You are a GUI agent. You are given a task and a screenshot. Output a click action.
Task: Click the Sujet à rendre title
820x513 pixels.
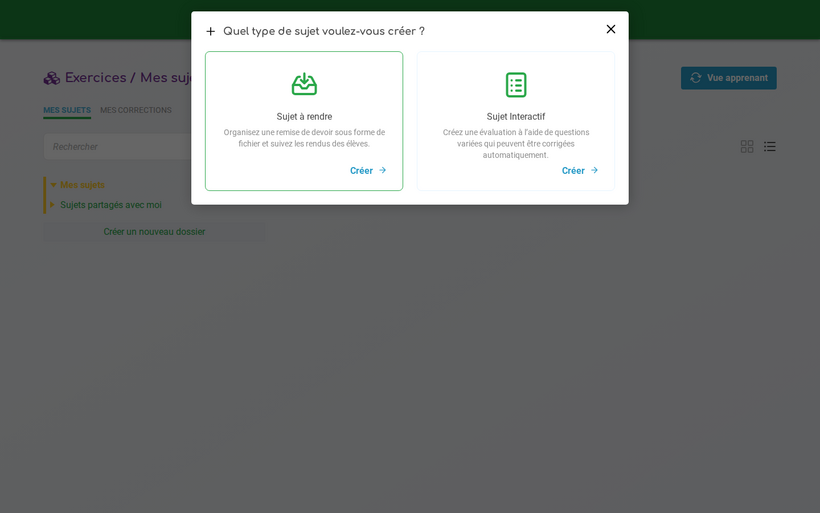(x=304, y=117)
